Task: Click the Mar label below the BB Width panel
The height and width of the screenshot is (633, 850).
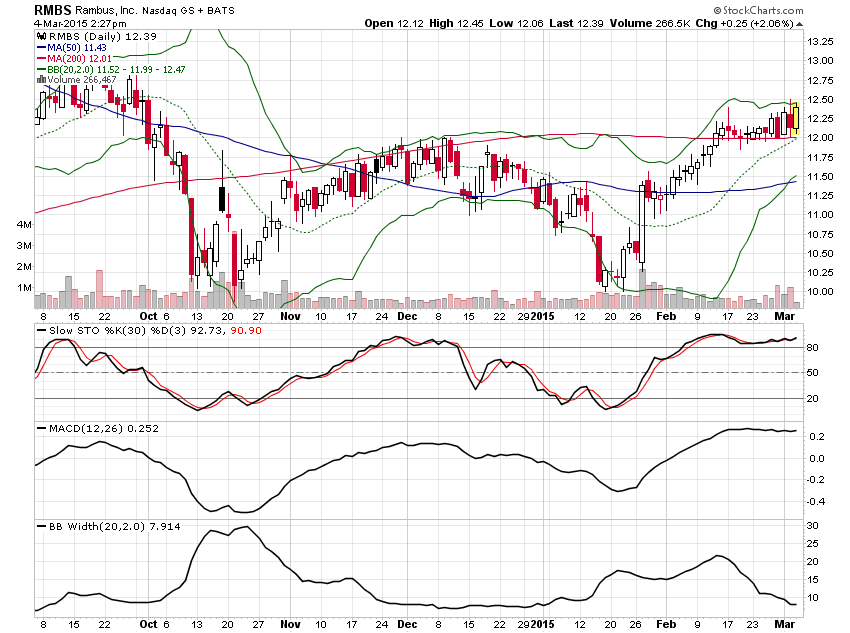Action: point(785,624)
